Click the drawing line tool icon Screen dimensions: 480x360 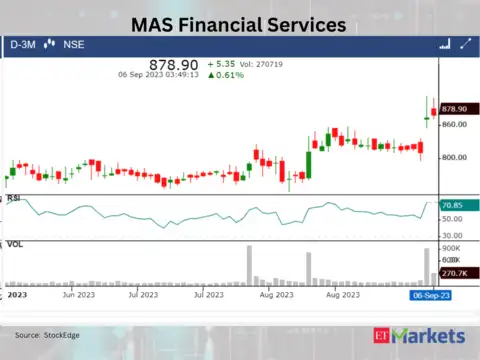466,44
